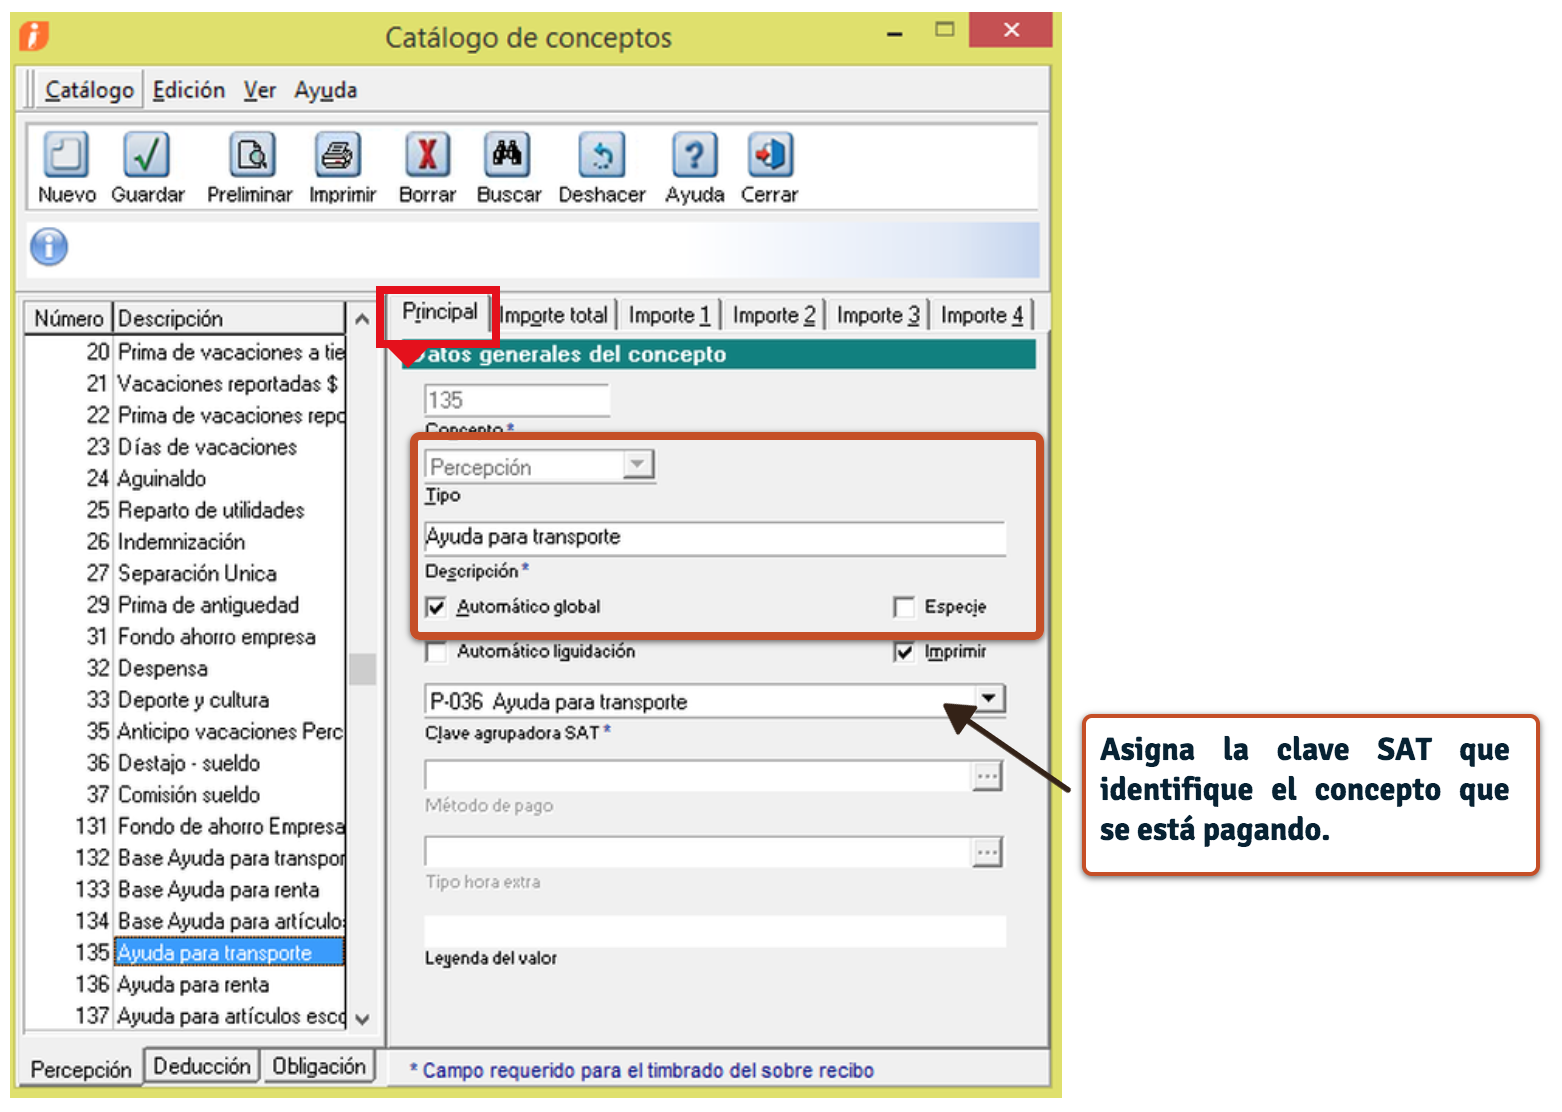The height and width of the screenshot is (1112, 1562).
Task: Open the Tipo dropdown showing Percepción
Action: click(x=637, y=465)
